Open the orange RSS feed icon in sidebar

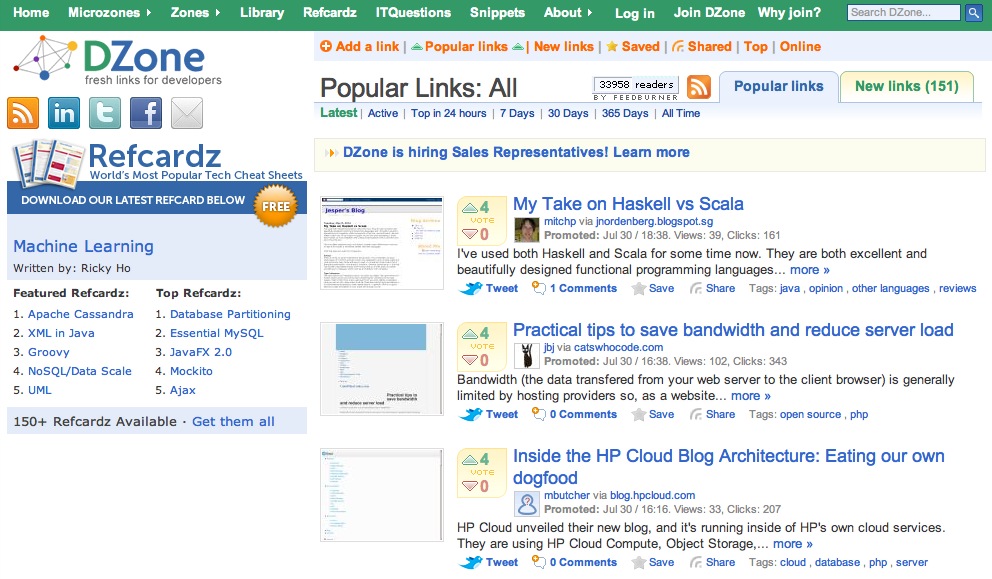23,113
